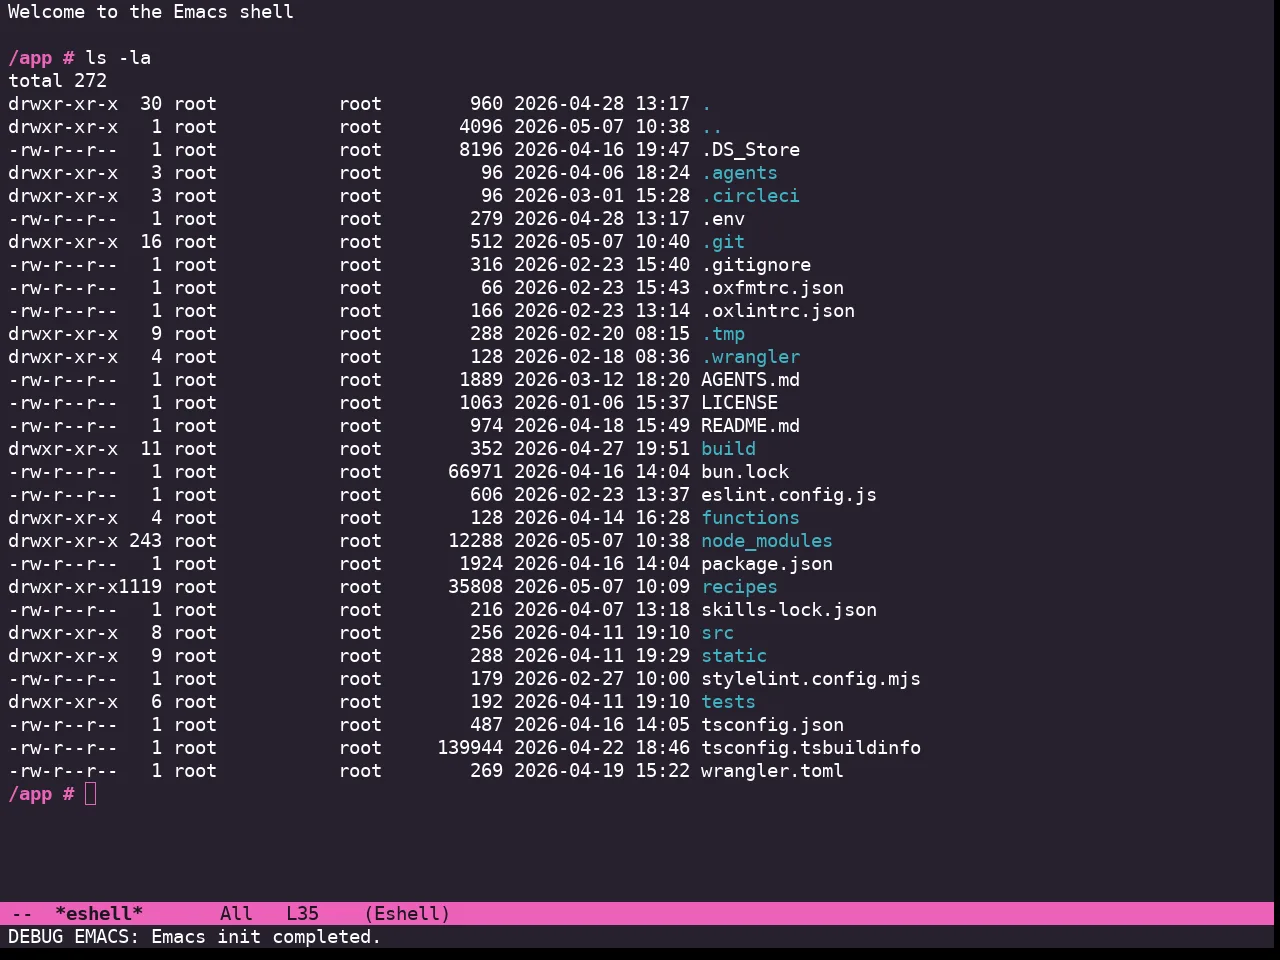
Task: Click stylelint.config.mjs file name
Action: pyautogui.click(x=811, y=679)
